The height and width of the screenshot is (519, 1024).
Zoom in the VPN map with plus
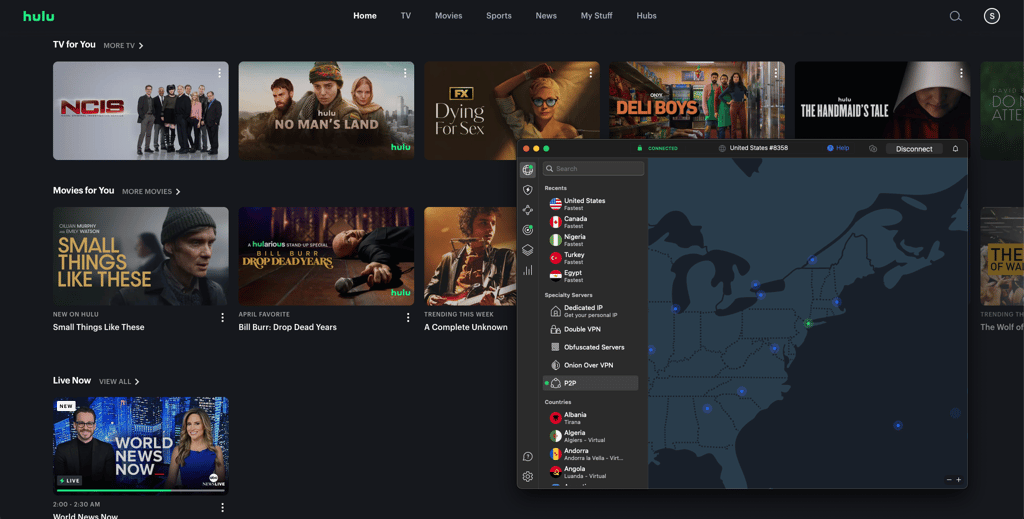[x=959, y=480]
